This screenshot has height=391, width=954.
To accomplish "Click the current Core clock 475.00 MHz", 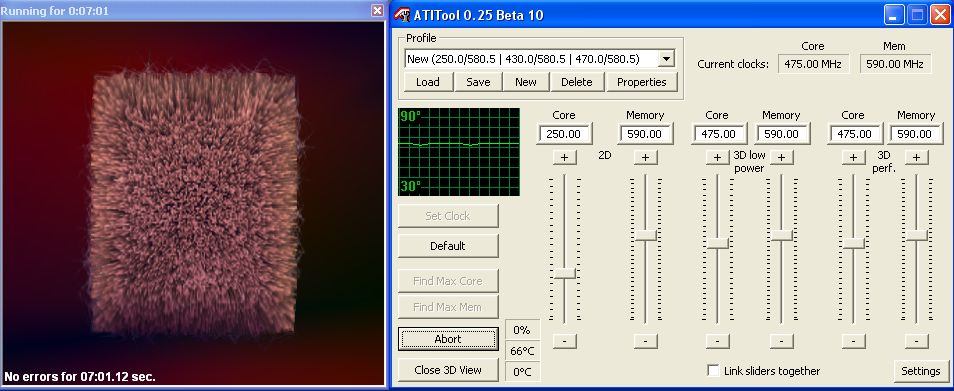I will tap(813, 64).
